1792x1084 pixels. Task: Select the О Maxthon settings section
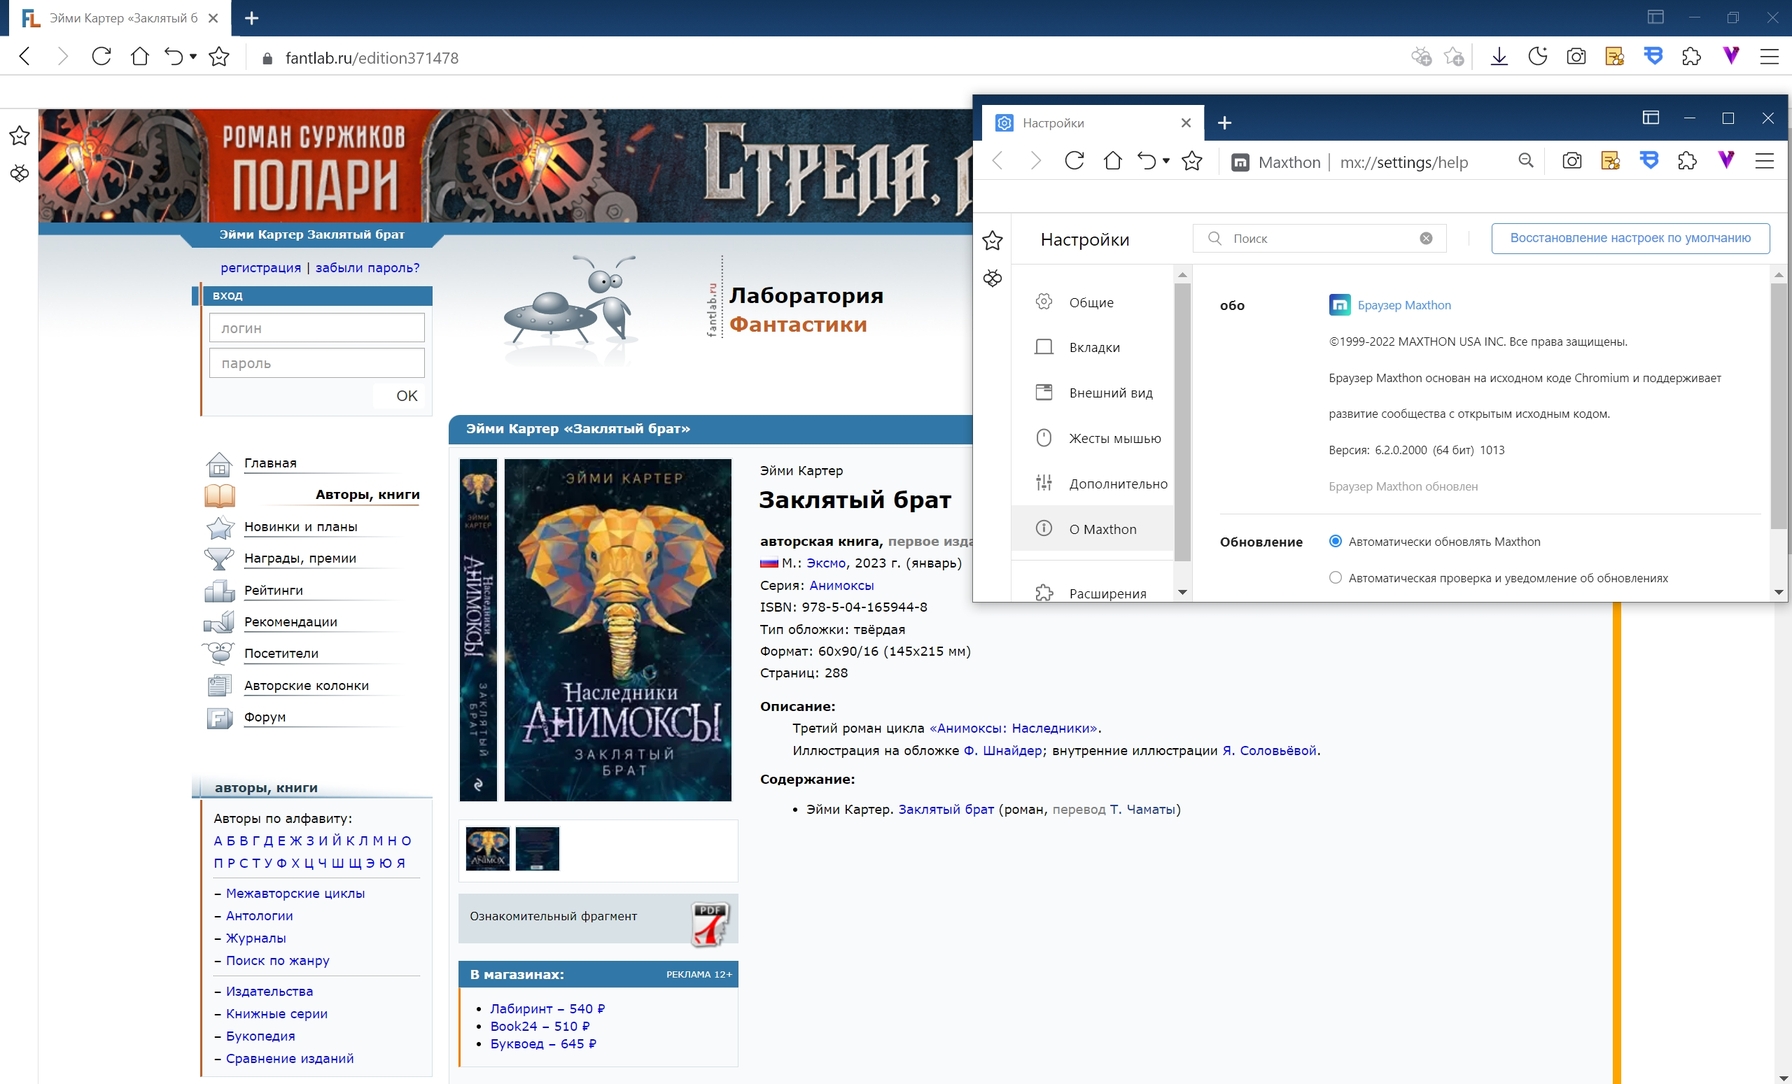1092,529
